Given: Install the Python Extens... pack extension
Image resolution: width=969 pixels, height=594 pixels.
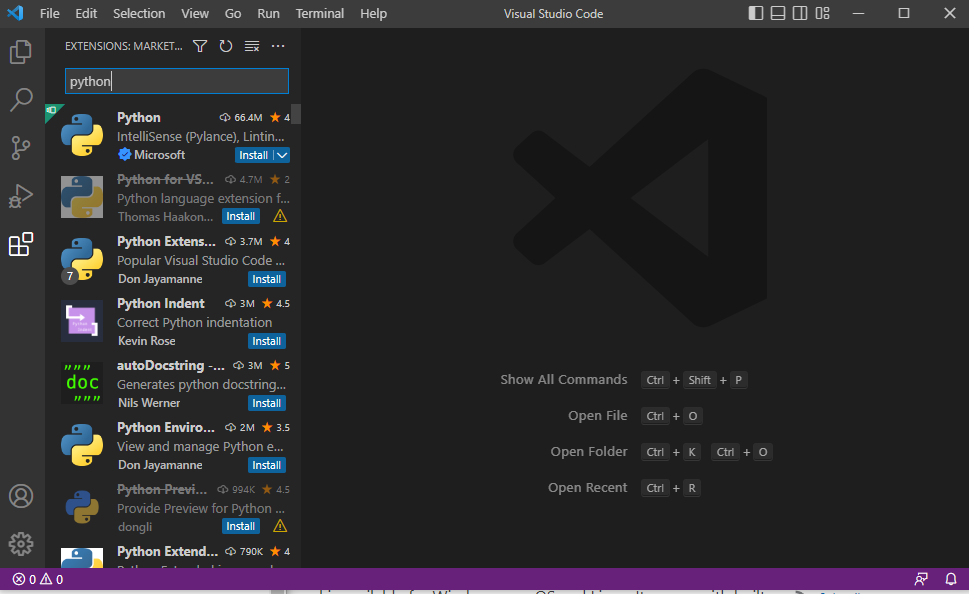Looking at the screenshot, I should (266, 279).
